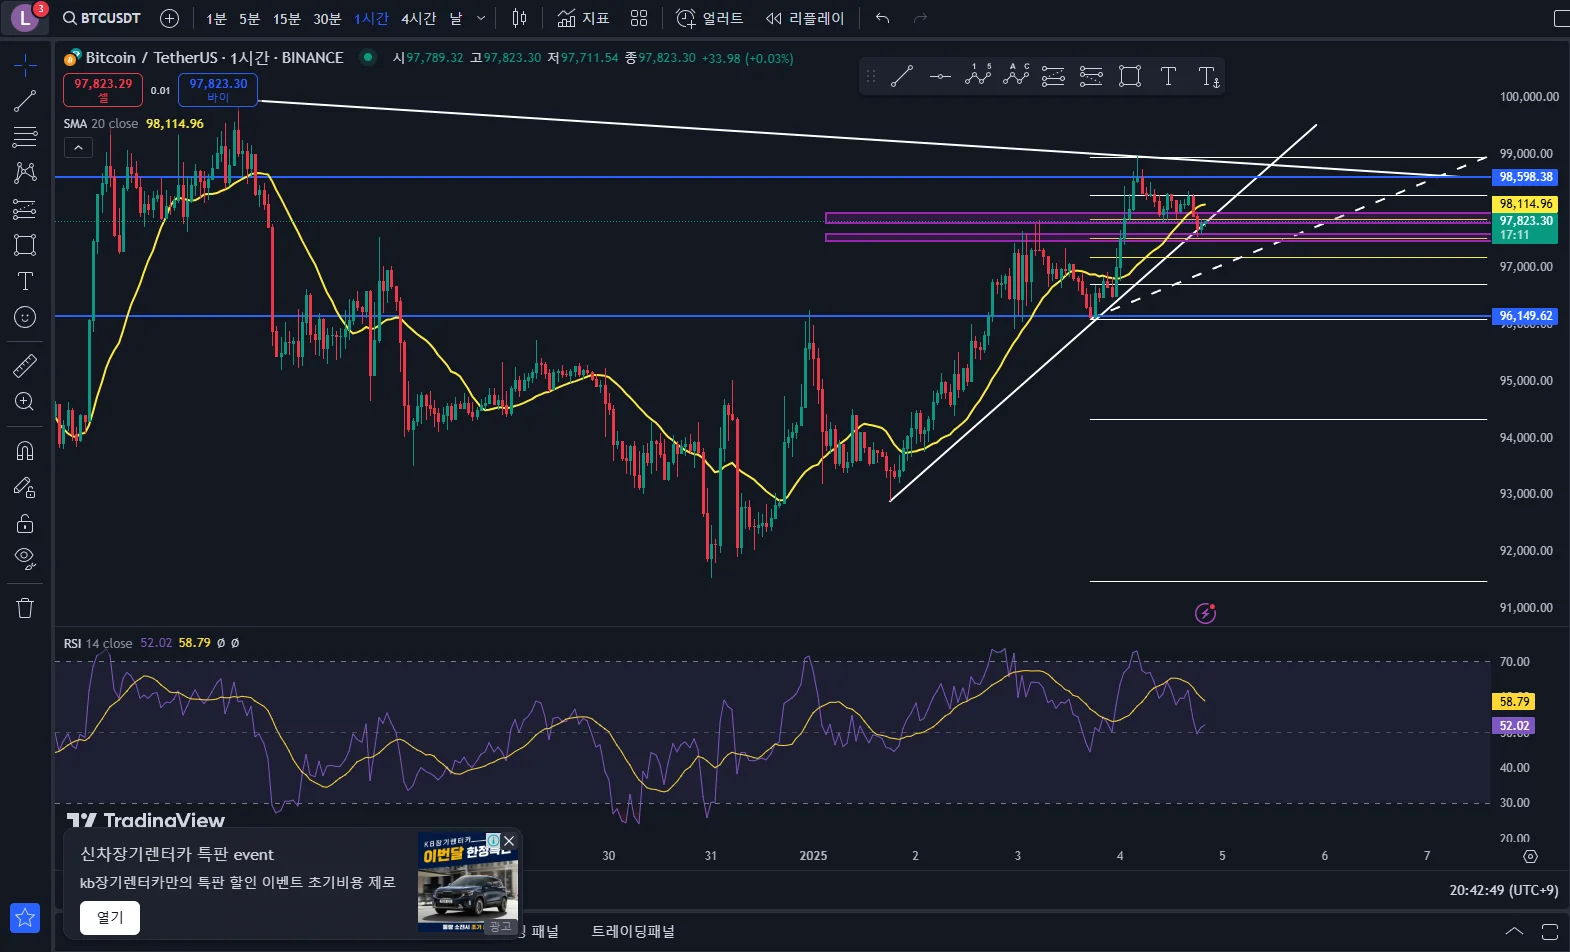The width and height of the screenshot is (1570, 952).
Task: Toggle hide all drawings eye icon
Action: (25, 558)
